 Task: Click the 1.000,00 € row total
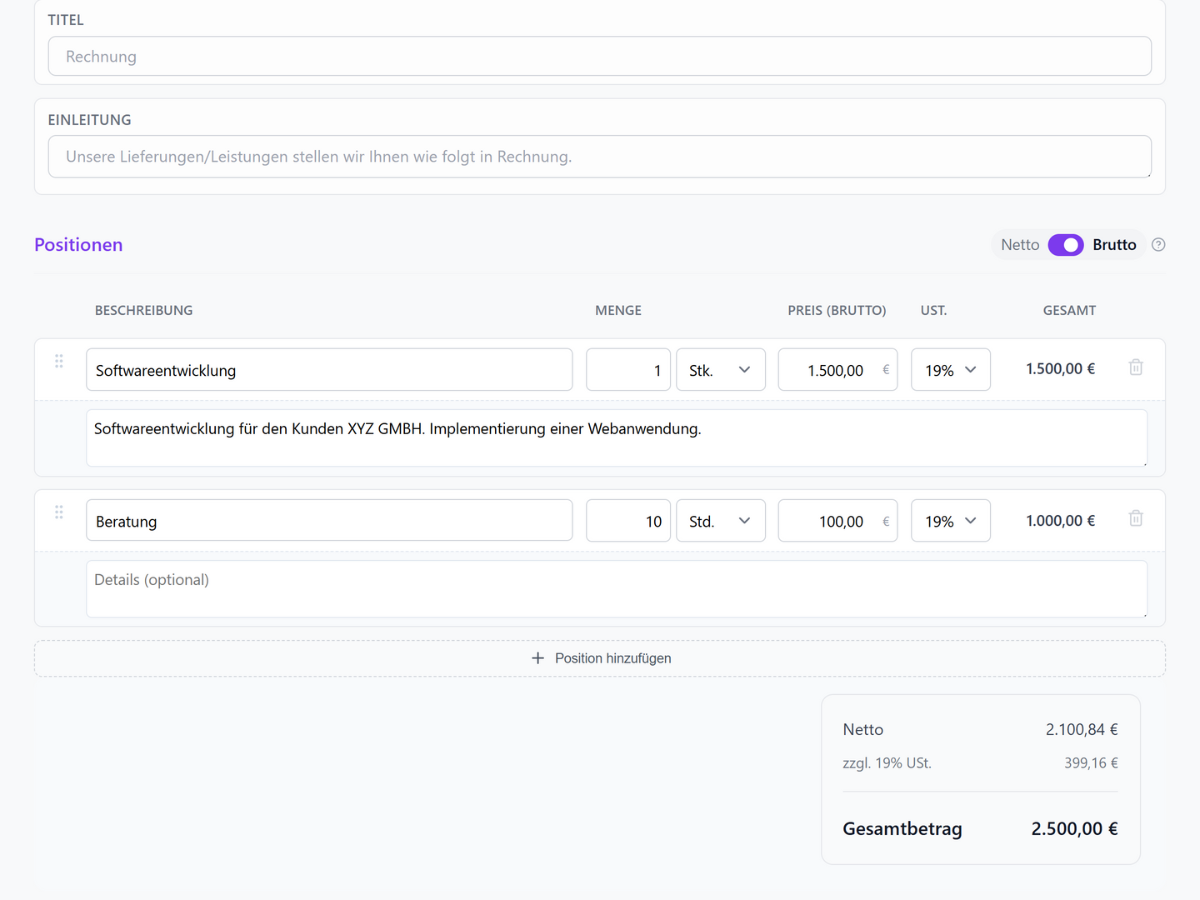point(1060,520)
